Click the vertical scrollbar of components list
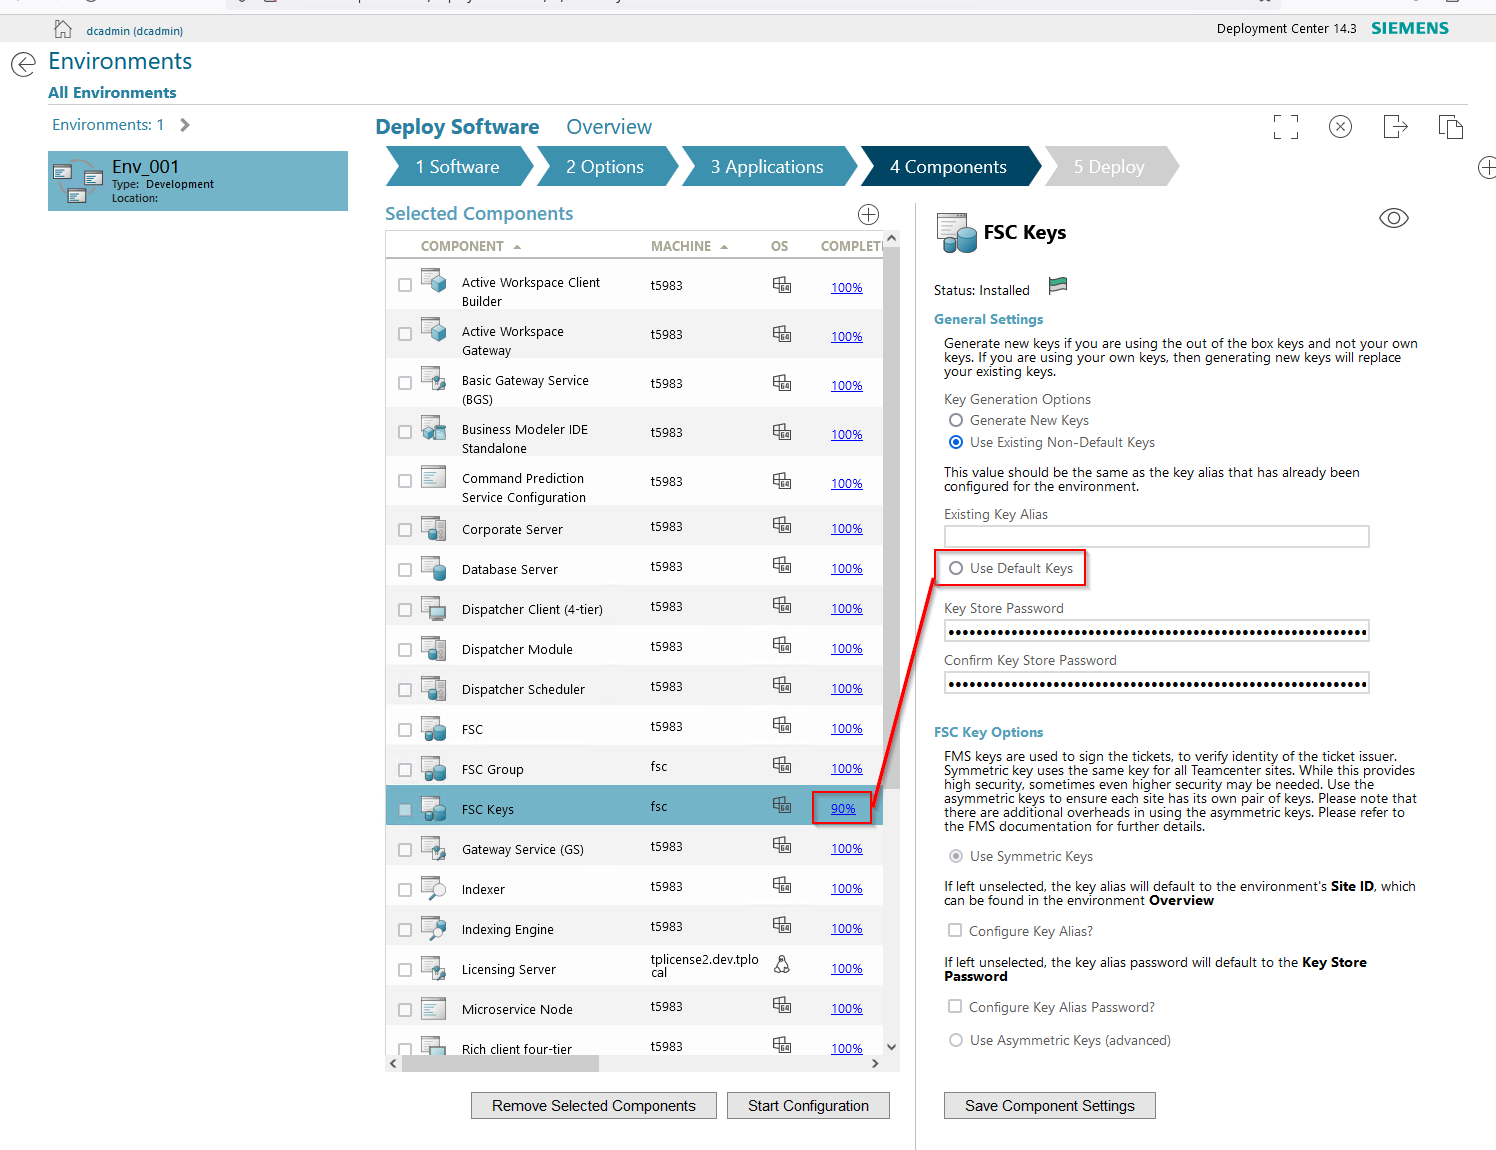 click(891, 518)
